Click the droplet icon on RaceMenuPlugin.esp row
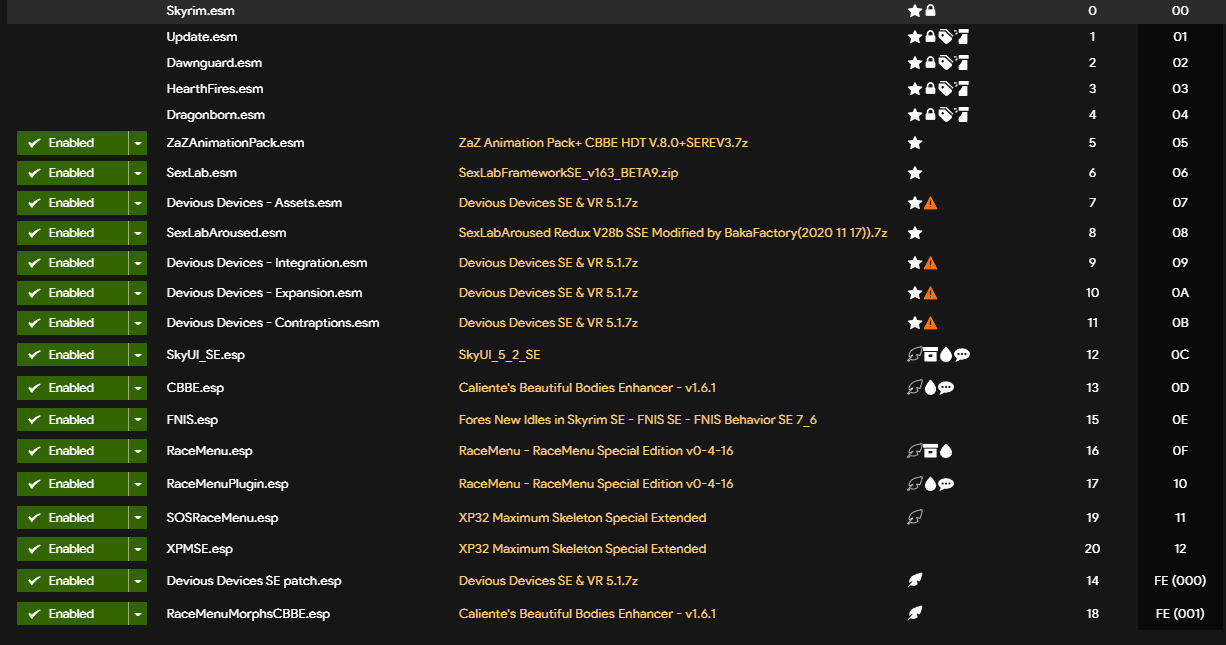Viewport: 1226px width, 645px height. 930,484
